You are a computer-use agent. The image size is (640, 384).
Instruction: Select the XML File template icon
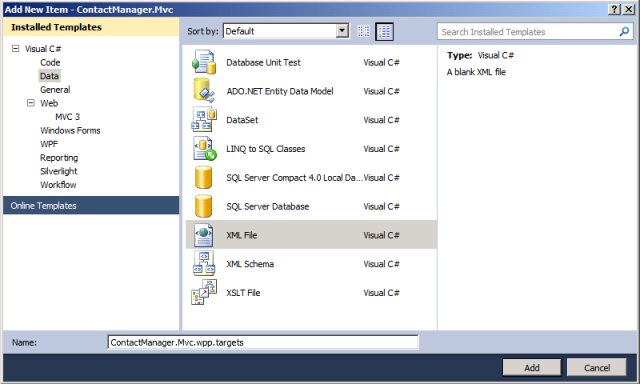(x=204, y=235)
